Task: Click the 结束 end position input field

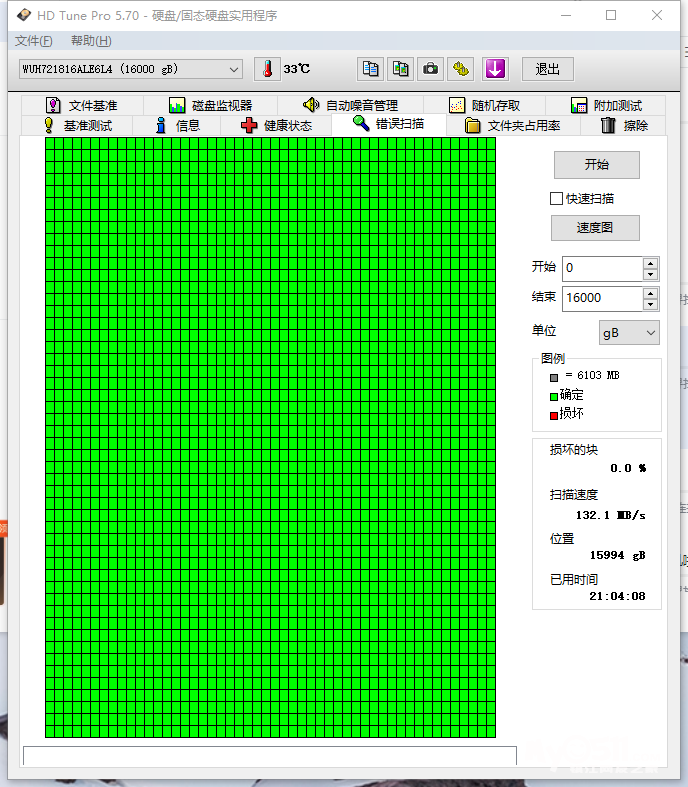Action: tap(600, 298)
